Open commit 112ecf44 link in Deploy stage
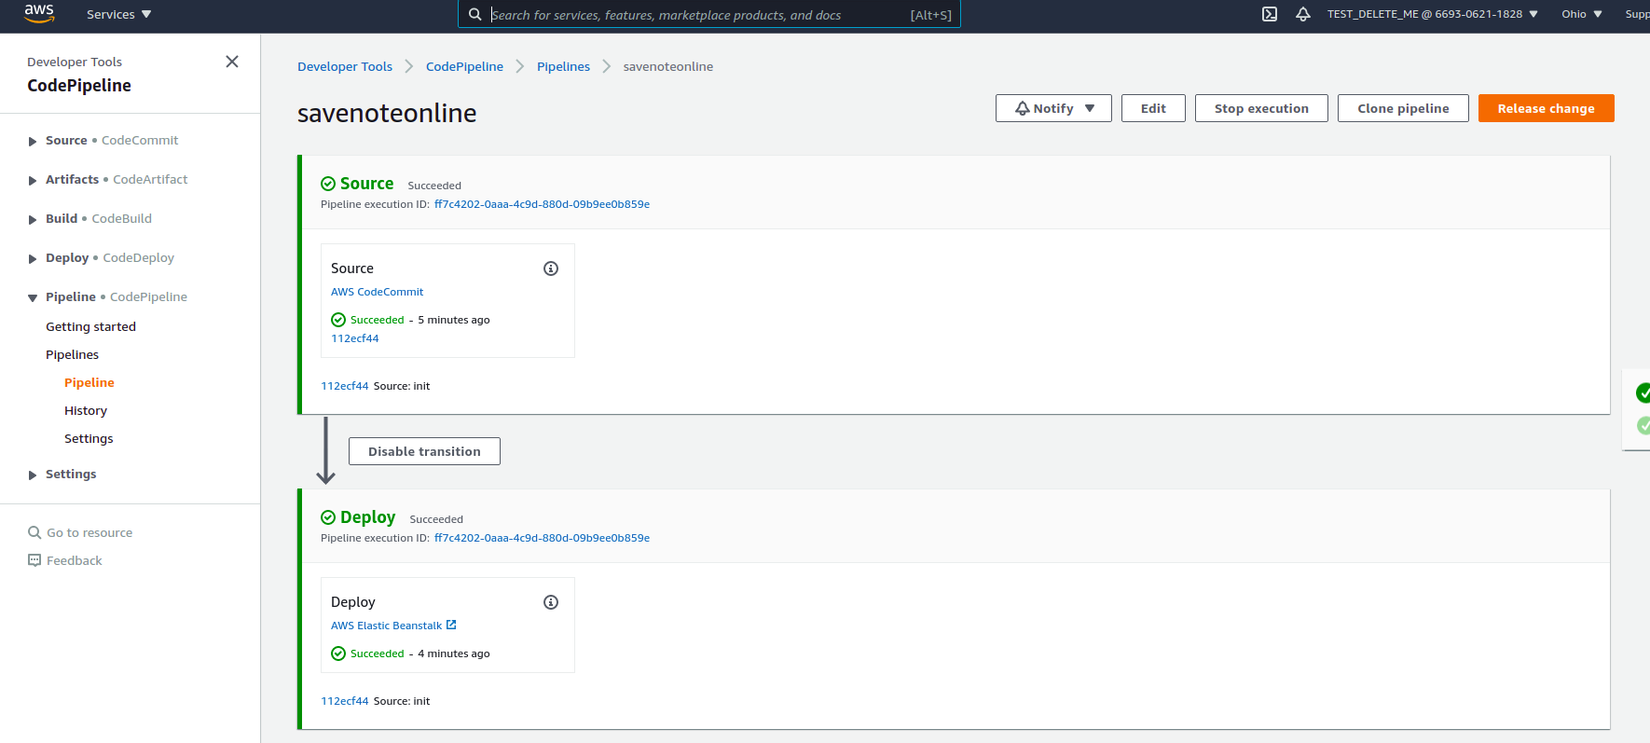 (x=345, y=701)
